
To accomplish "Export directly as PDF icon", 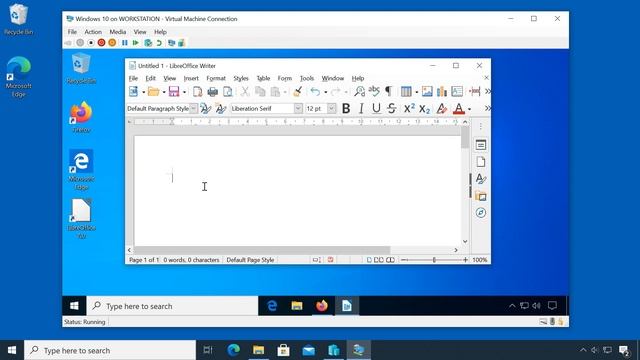I will [x=198, y=91].
